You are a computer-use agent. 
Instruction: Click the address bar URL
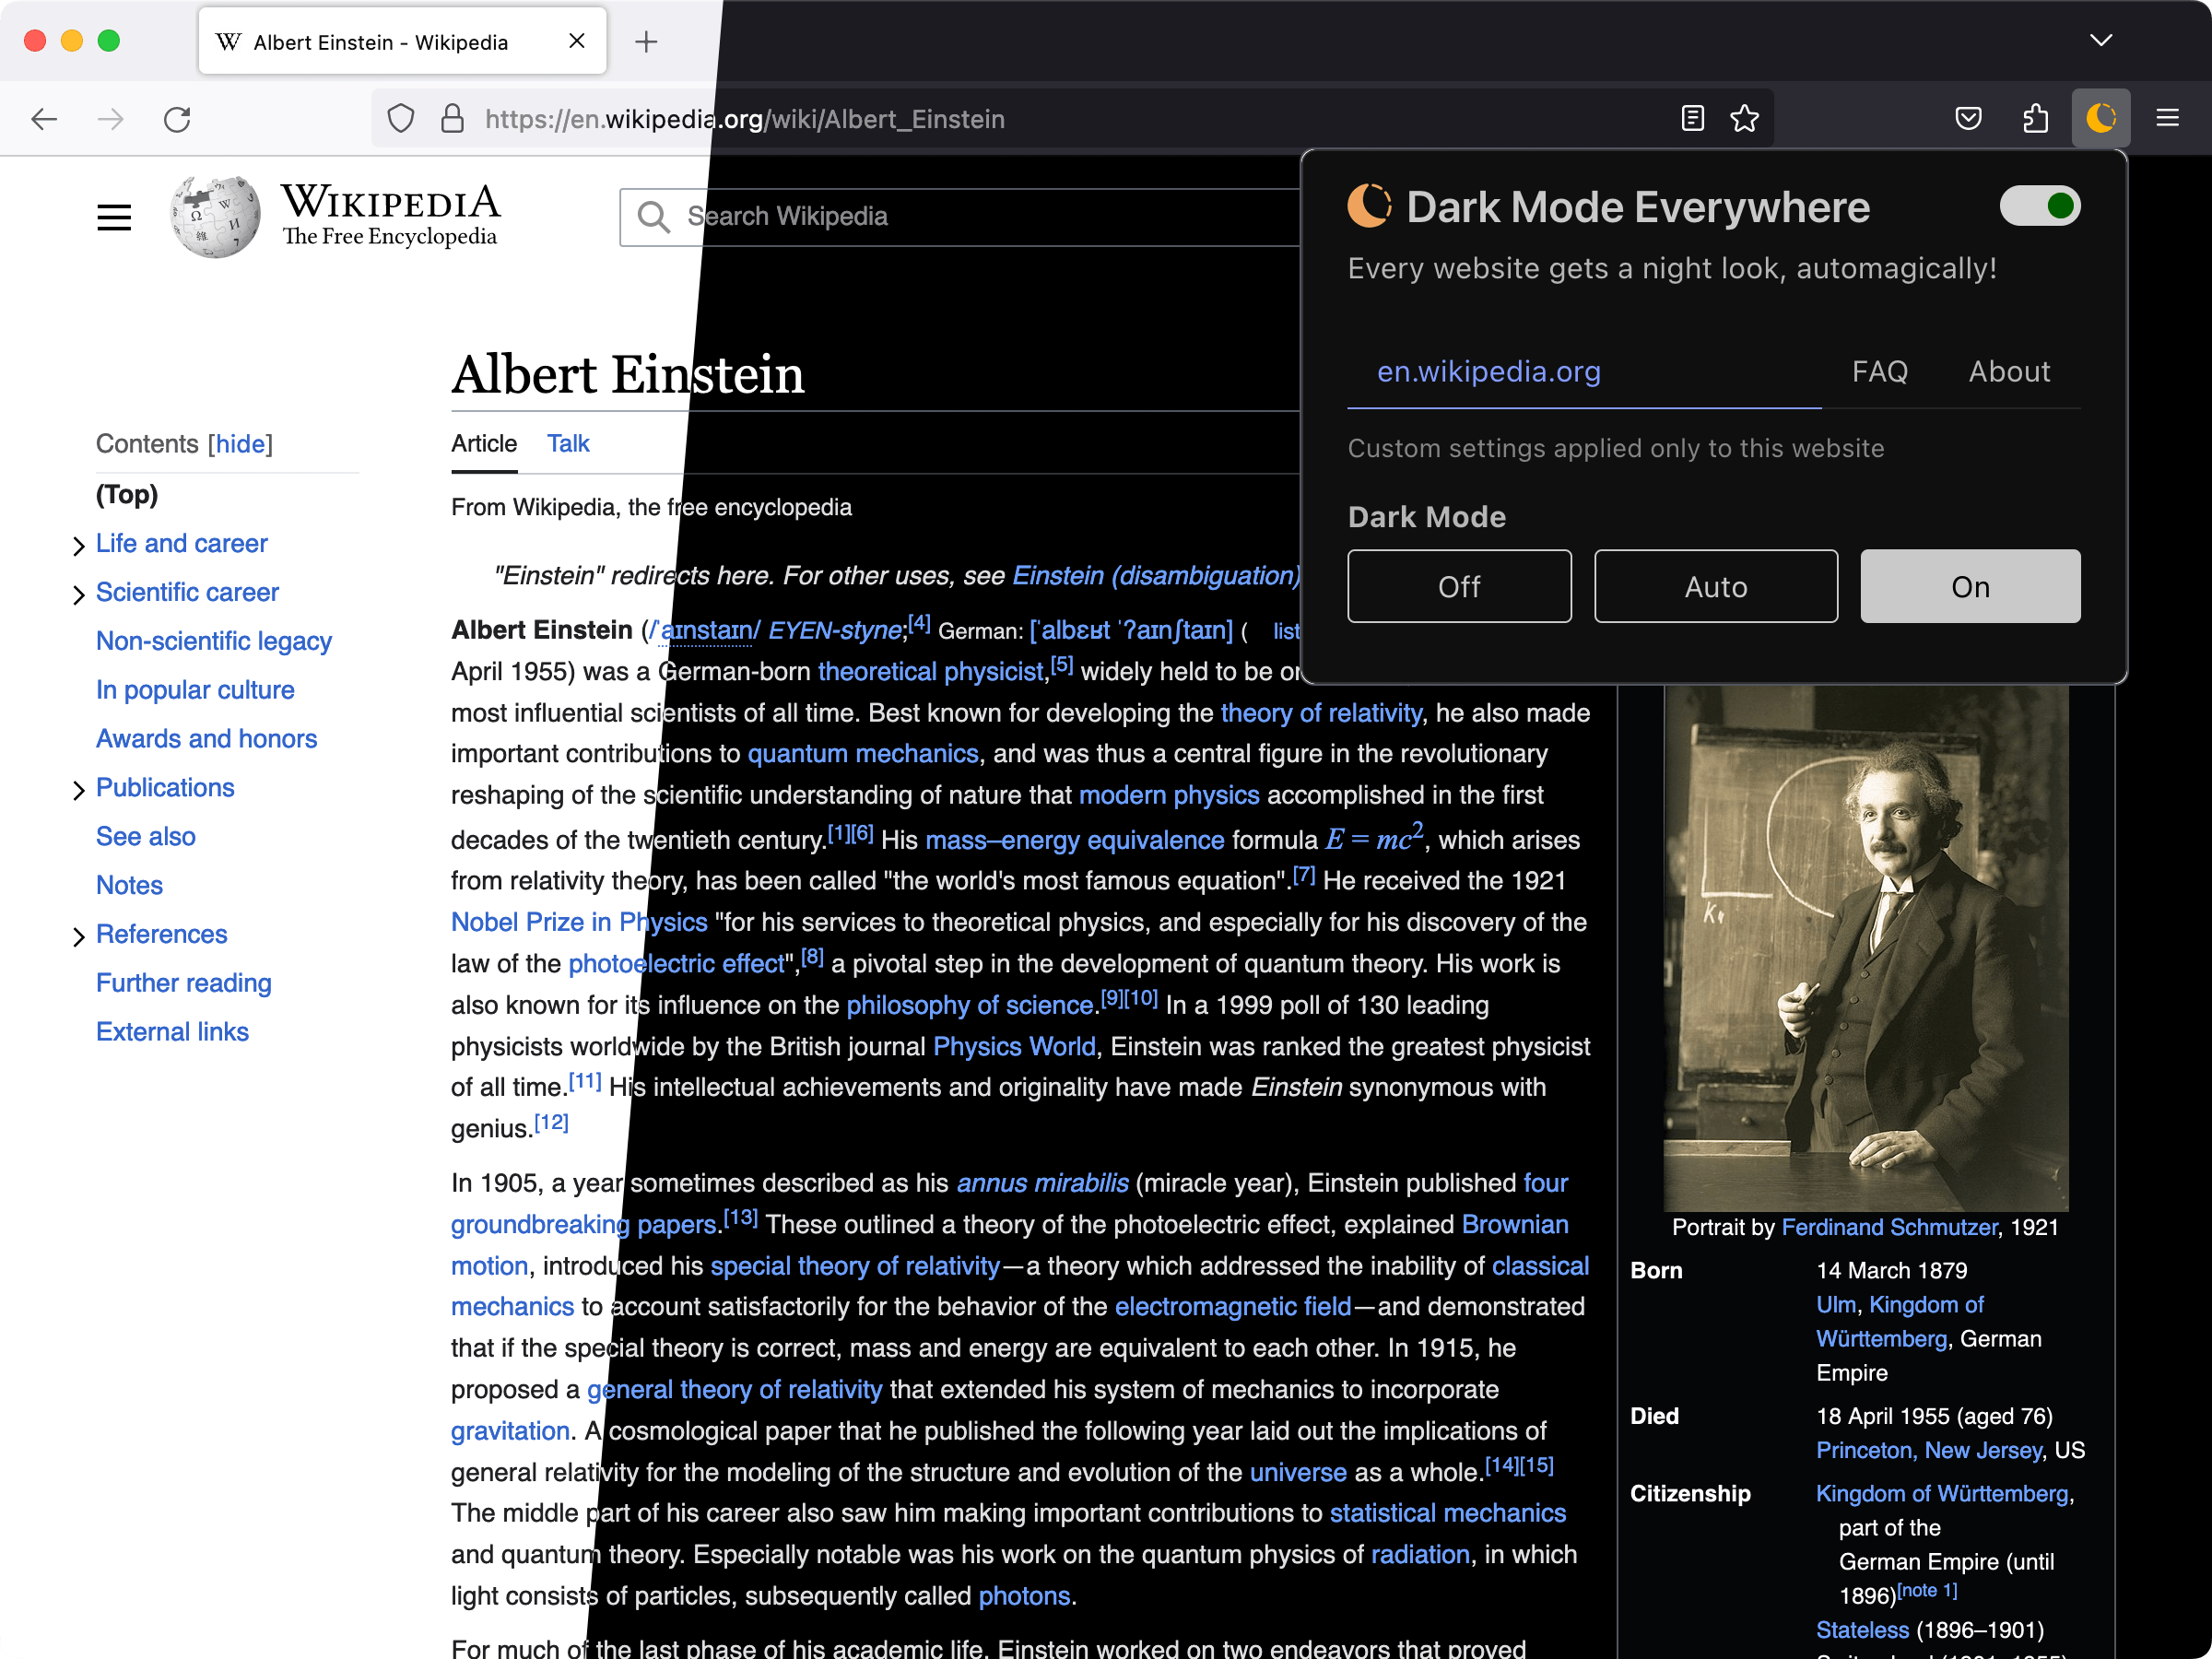[745, 119]
